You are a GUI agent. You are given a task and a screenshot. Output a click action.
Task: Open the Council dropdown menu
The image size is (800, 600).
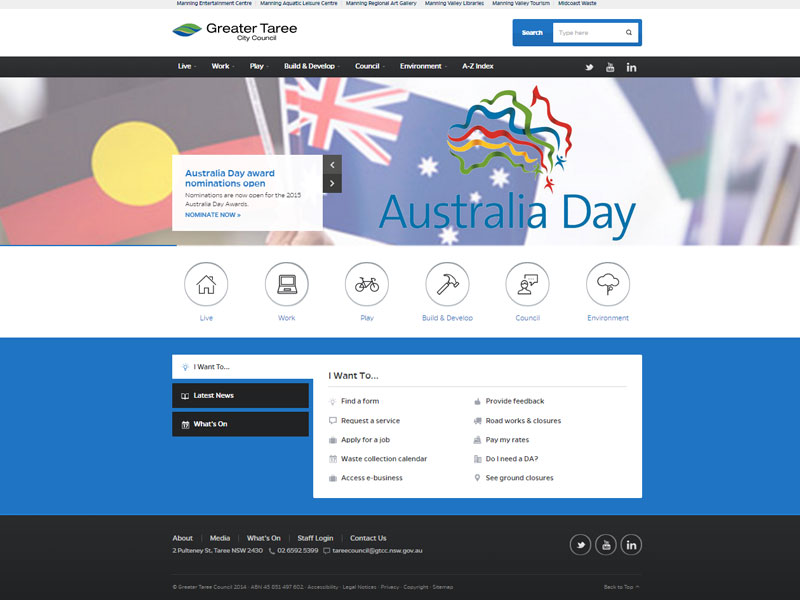(367, 67)
